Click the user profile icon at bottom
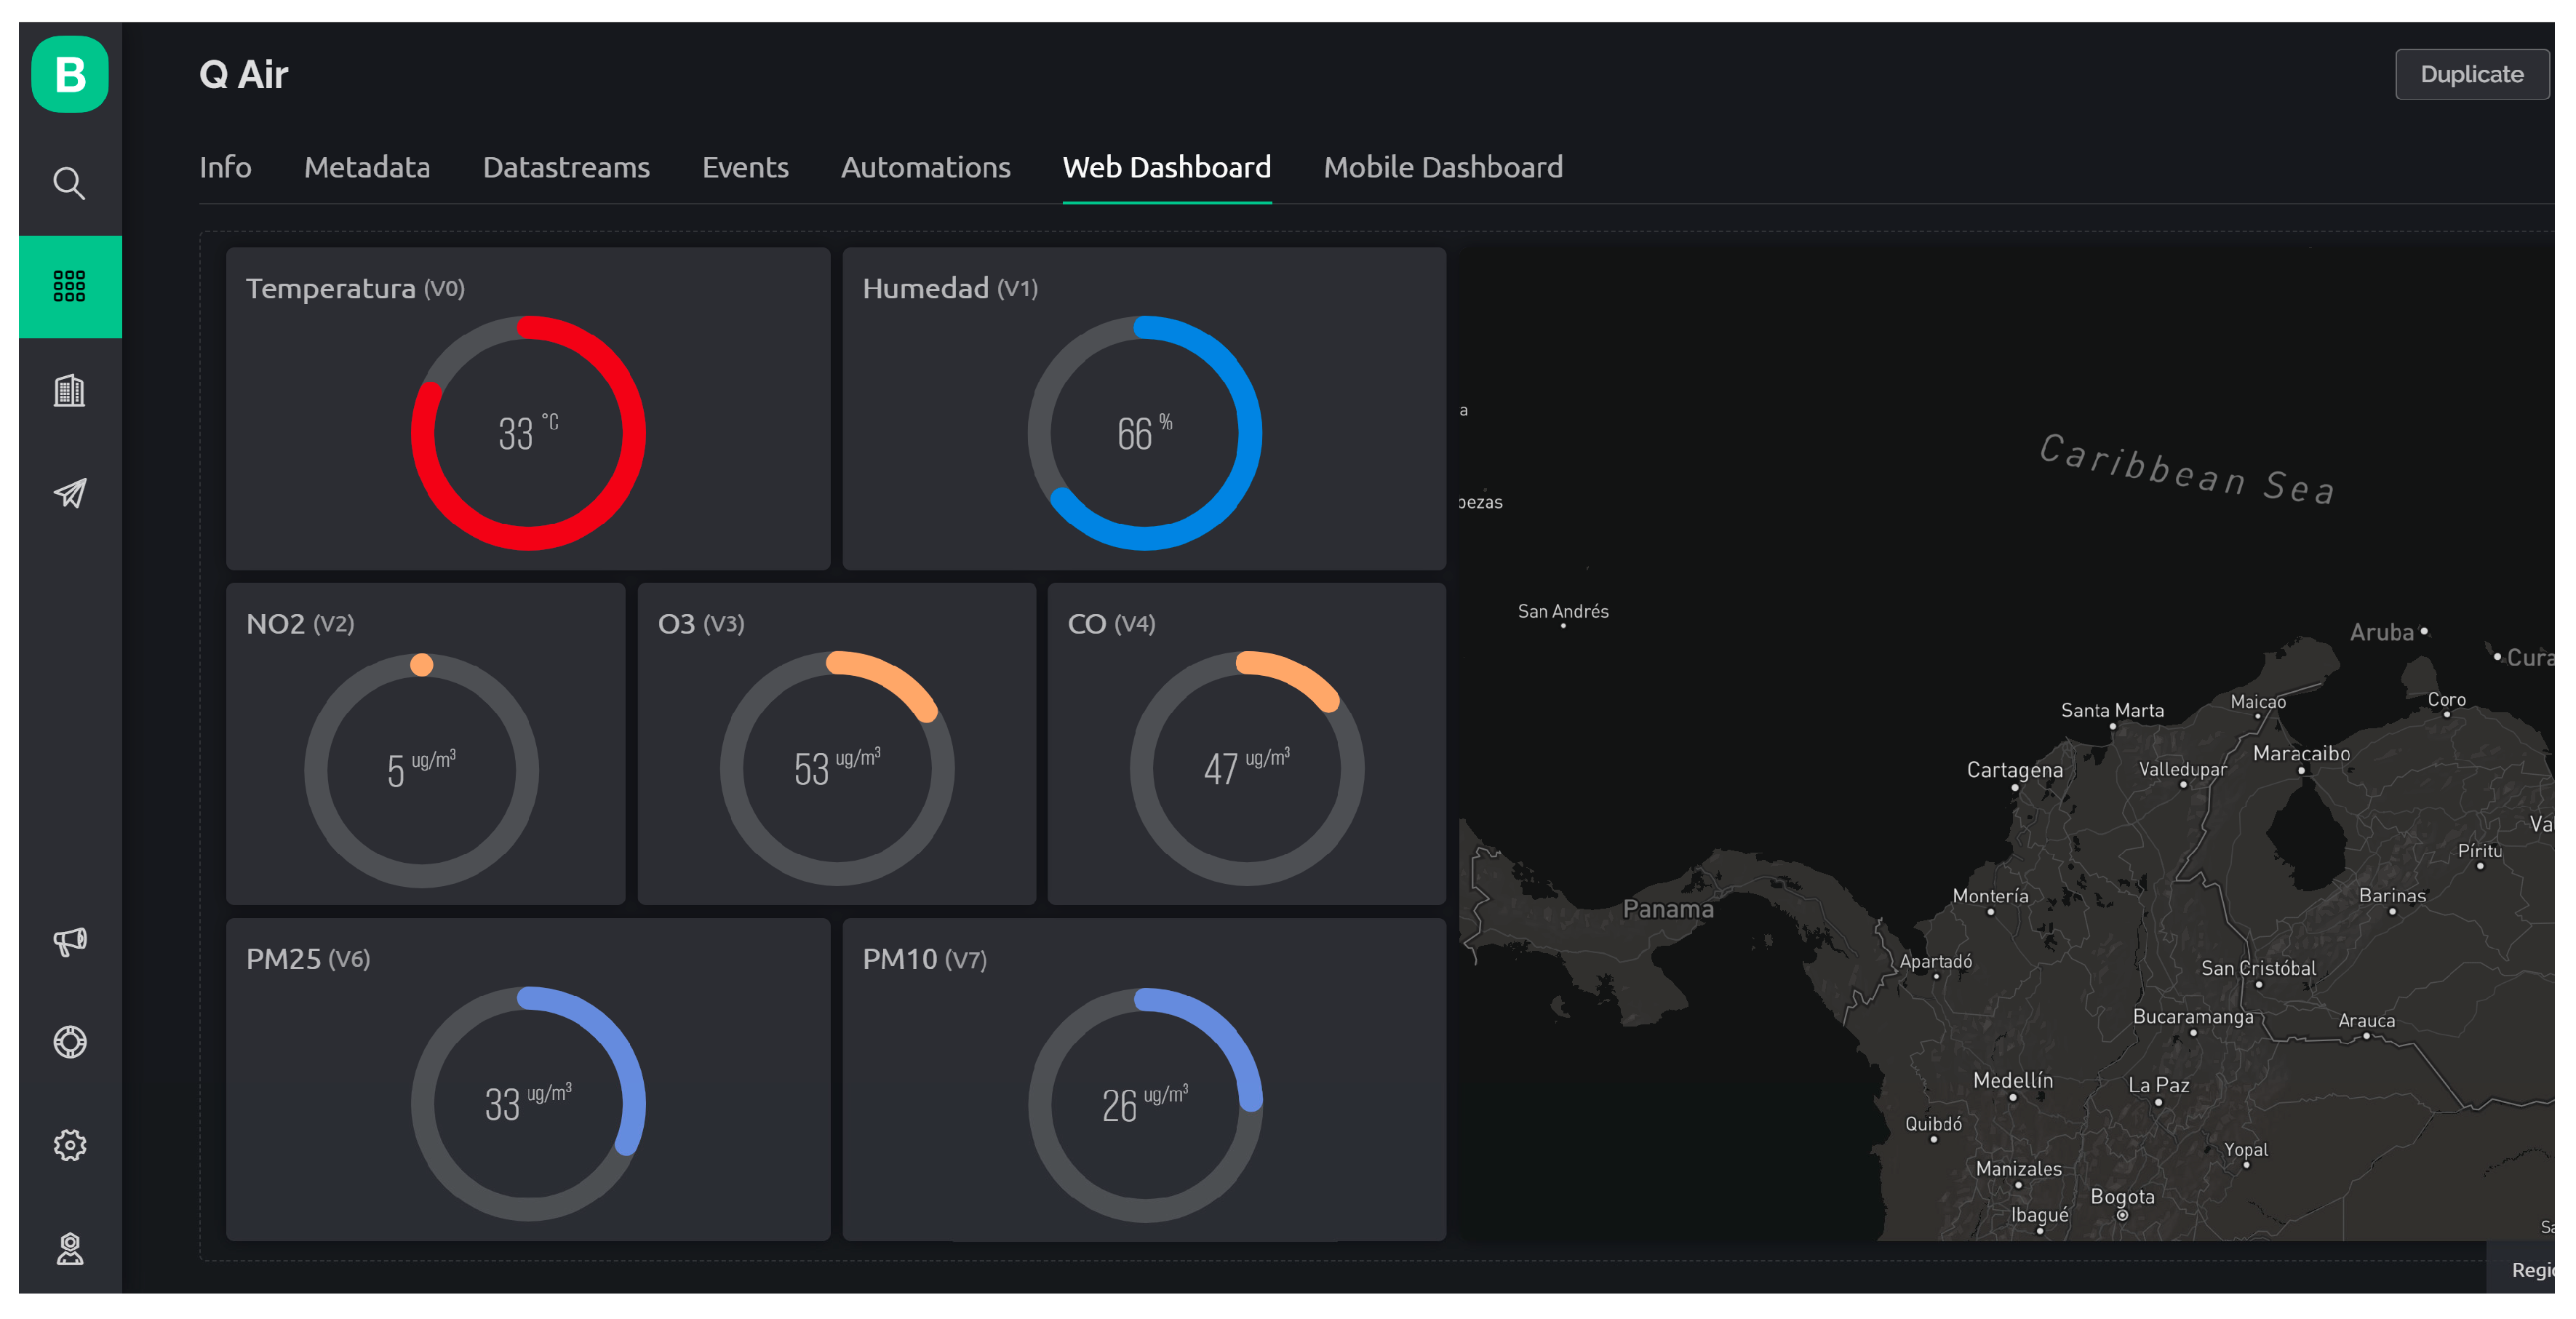This screenshot has width=2576, height=1319. [x=69, y=1248]
